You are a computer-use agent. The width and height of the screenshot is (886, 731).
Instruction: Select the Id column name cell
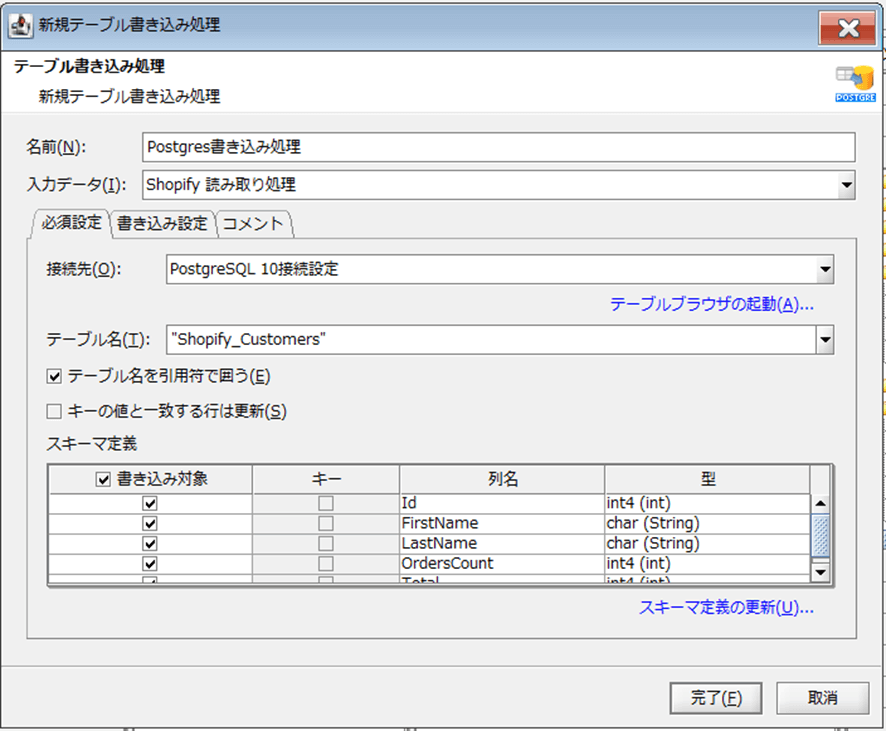tap(502, 503)
